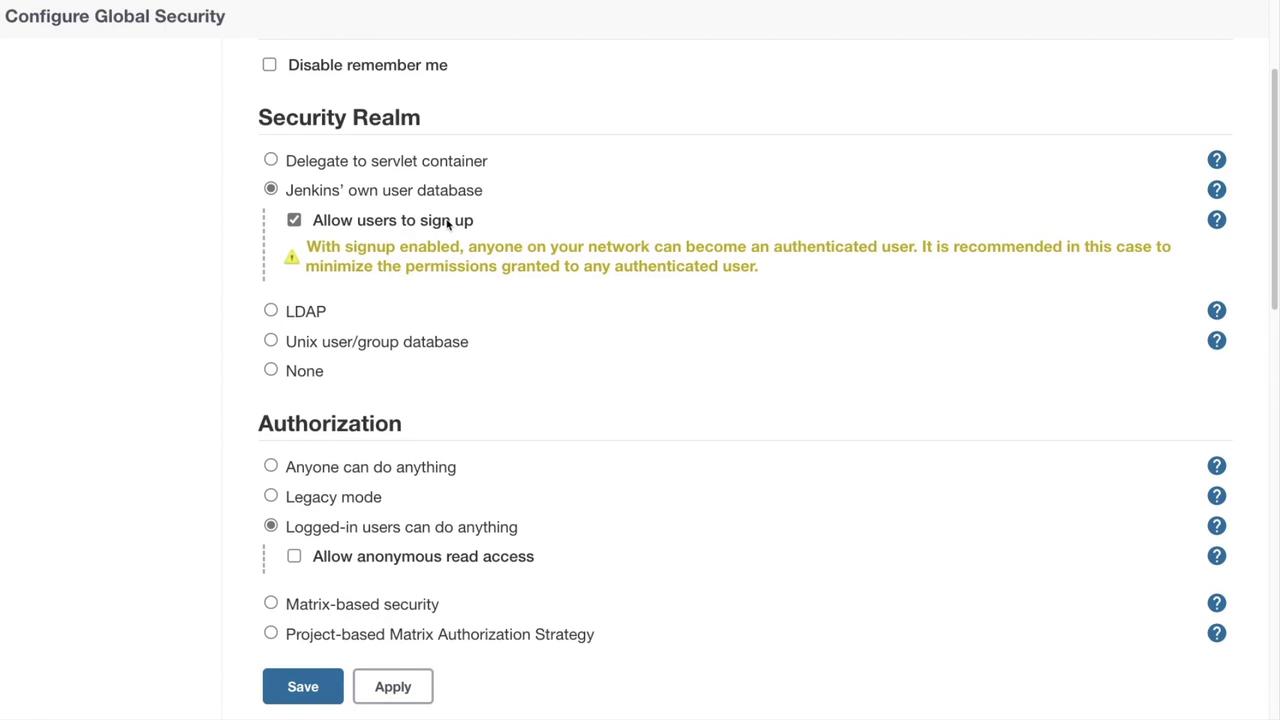Choose Matrix-based security authorization
Image resolution: width=1280 pixels, height=720 pixels.
pos(271,603)
